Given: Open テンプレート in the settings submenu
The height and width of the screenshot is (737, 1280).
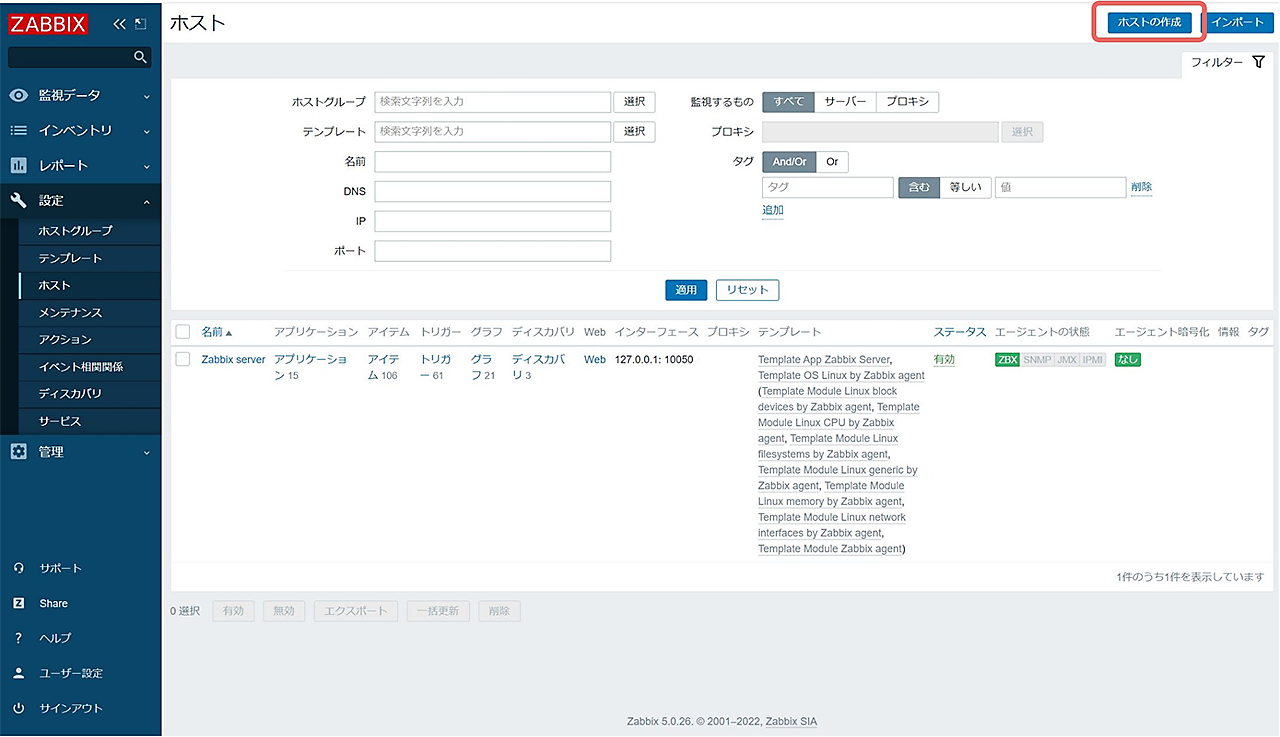Looking at the screenshot, I should [x=70, y=258].
